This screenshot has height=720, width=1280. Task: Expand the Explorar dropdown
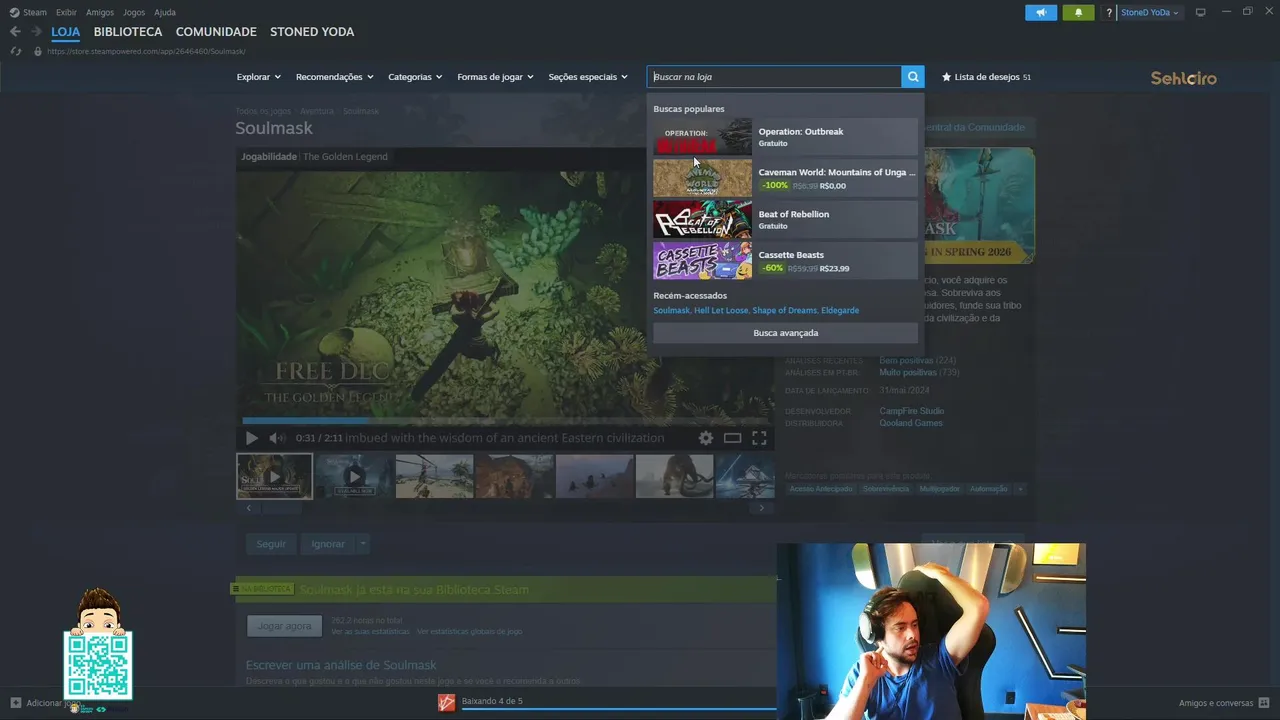258,77
